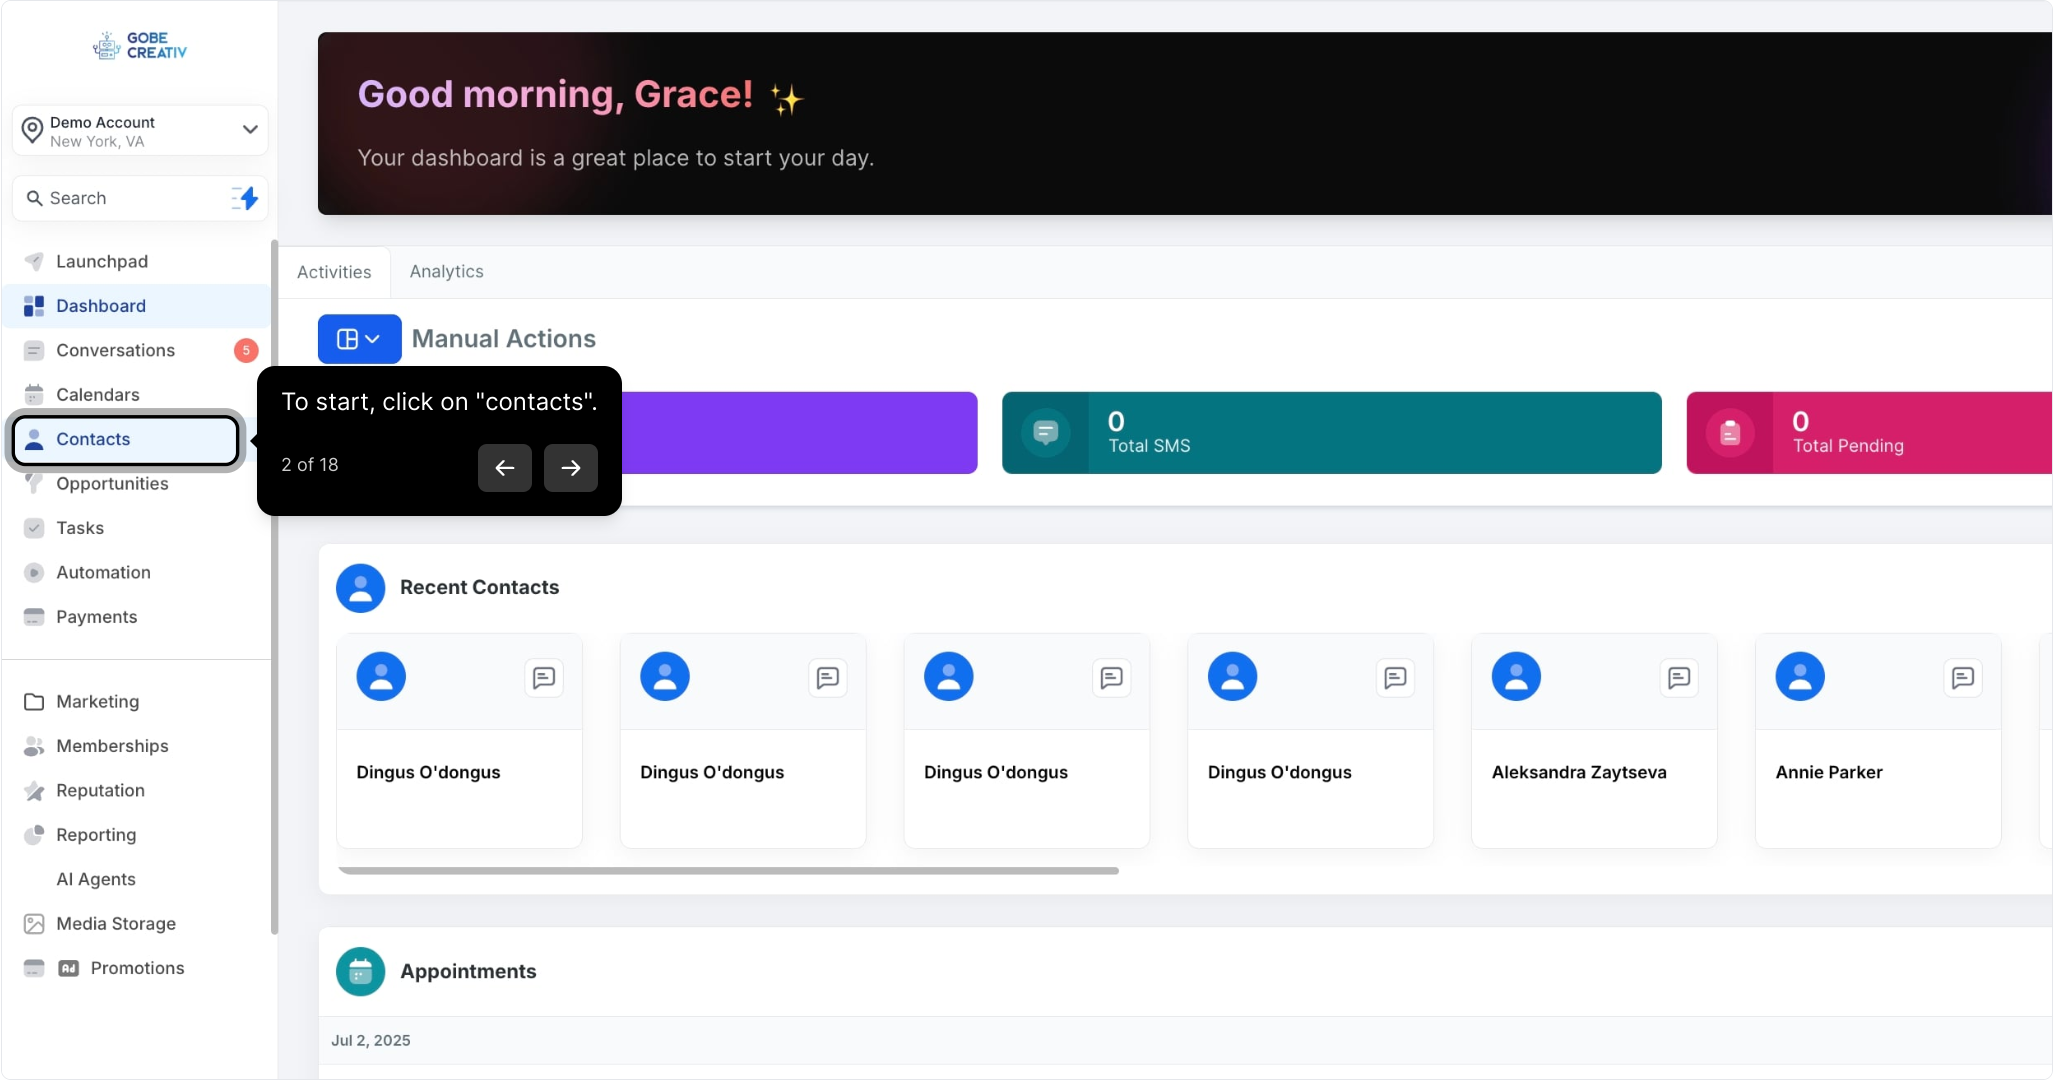Image resolution: width=2054 pixels, height=1080 pixels.
Task: Click the Appointments calendar icon
Action: pos(360,971)
